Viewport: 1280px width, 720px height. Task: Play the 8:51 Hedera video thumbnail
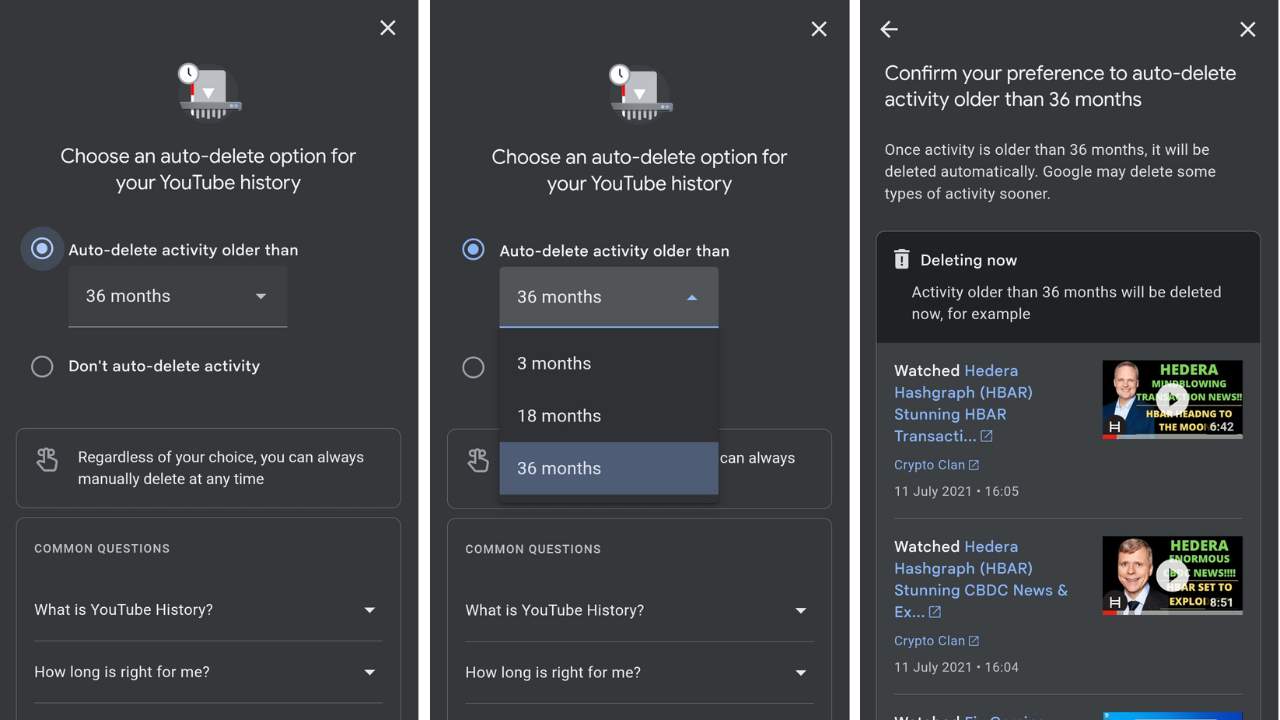1172,575
